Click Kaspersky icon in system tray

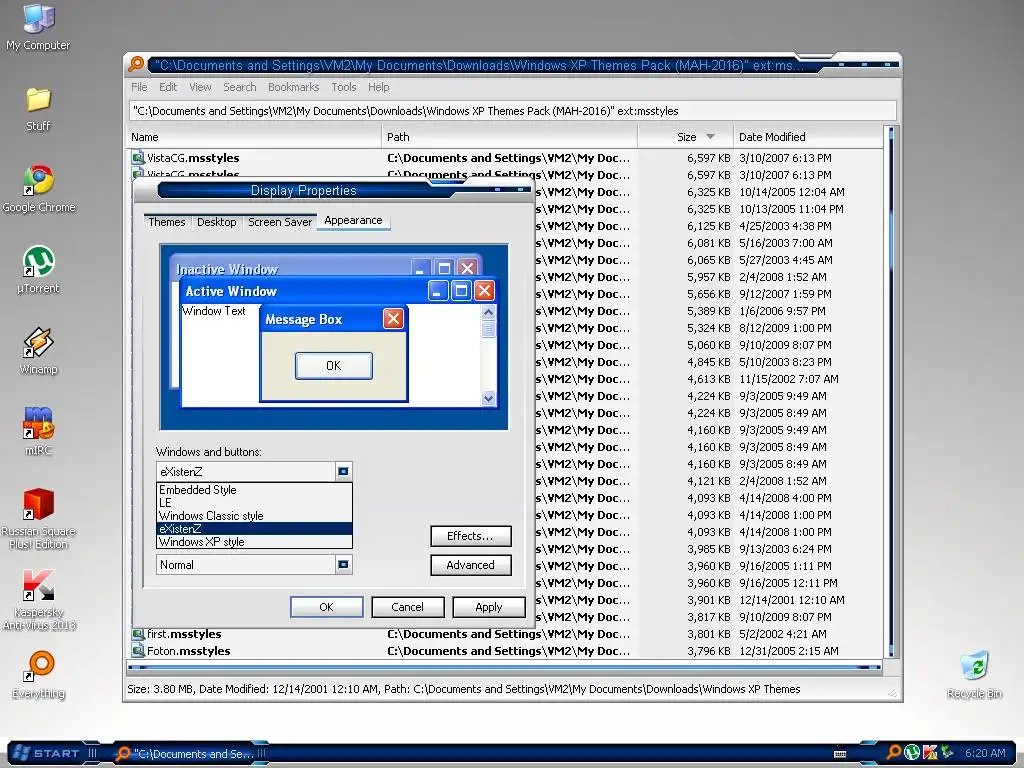tap(929, 753)
